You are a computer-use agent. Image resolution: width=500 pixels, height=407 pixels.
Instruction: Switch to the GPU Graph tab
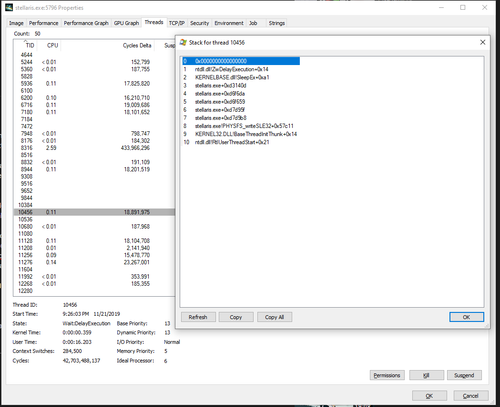click(126, 23)
